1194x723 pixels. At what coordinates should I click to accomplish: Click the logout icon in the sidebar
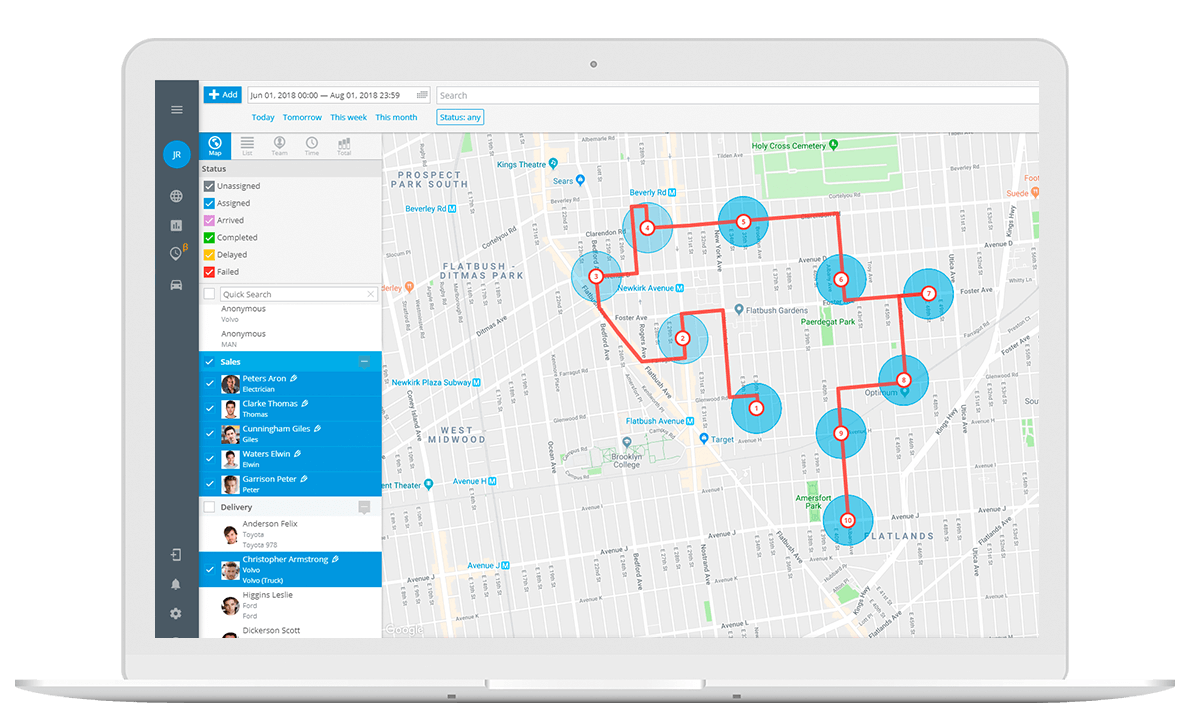(176, 555)
